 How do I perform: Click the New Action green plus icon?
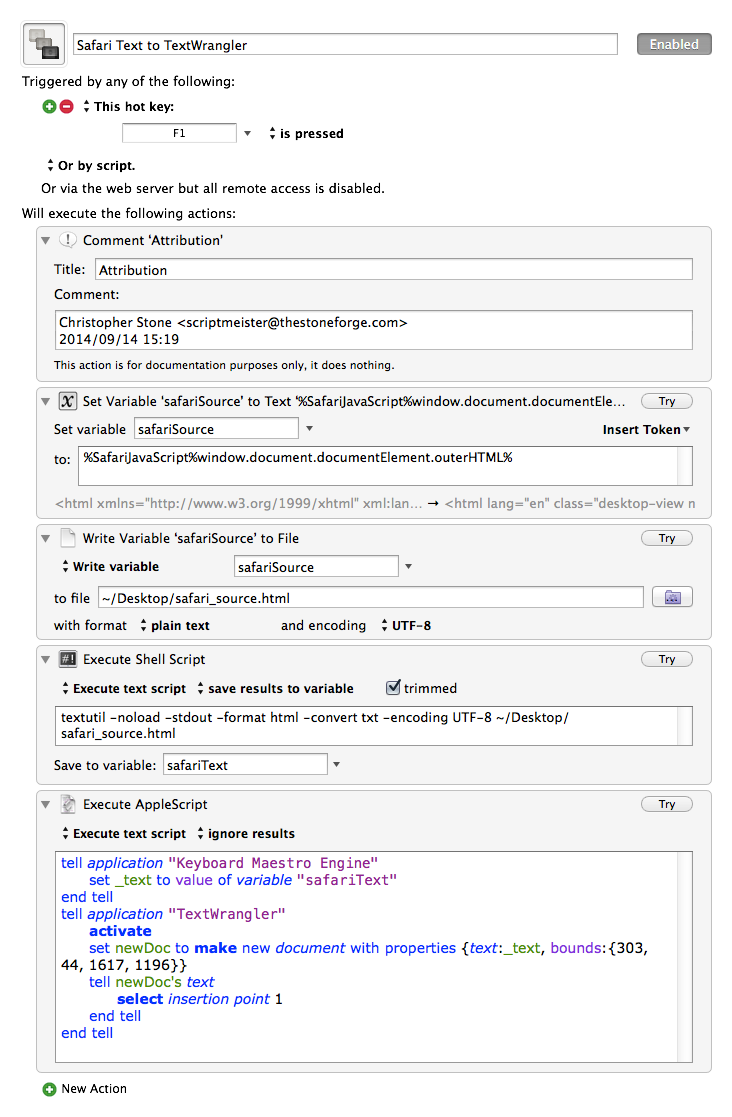point(49,1089)
